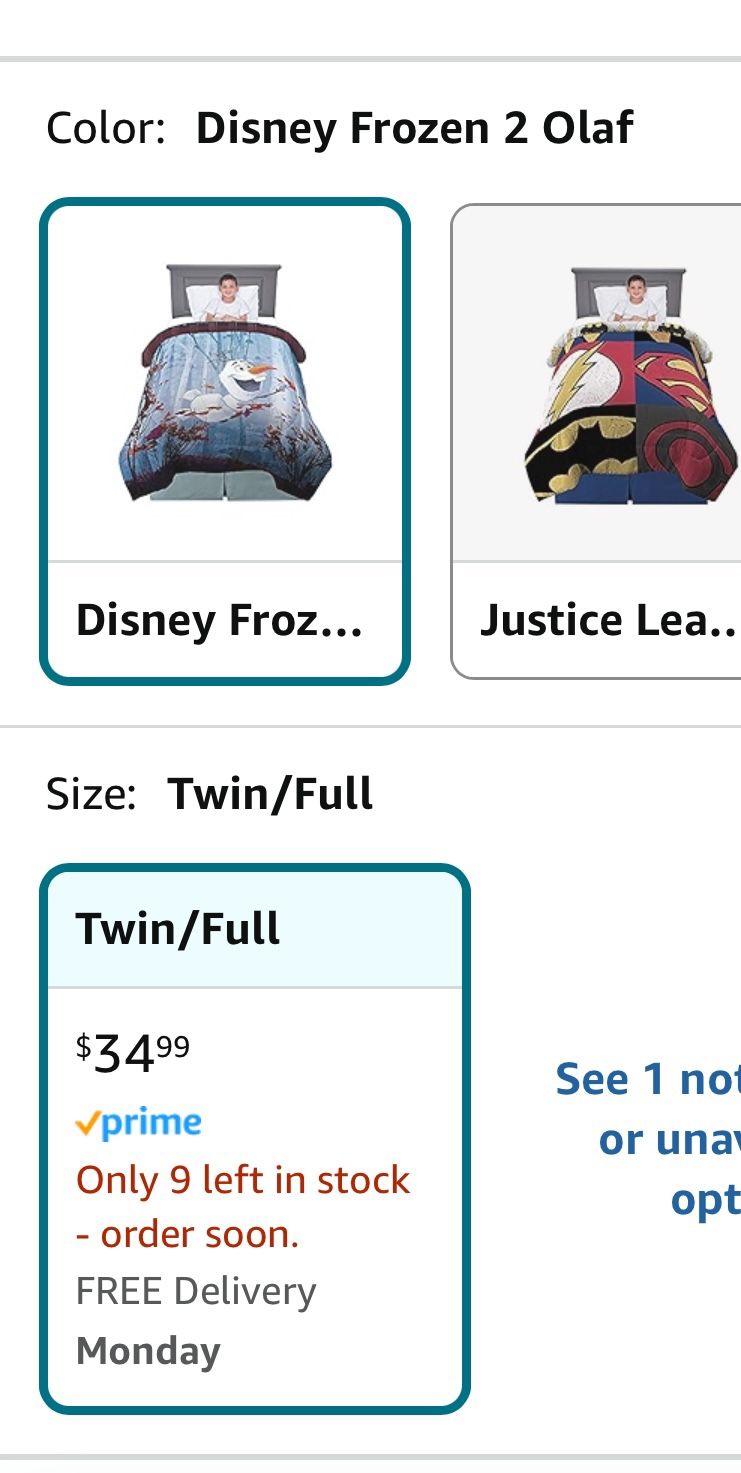Select the Twin/Full size option header
741x1473 pixels.
pyautogui.click(x=255, y=929)
